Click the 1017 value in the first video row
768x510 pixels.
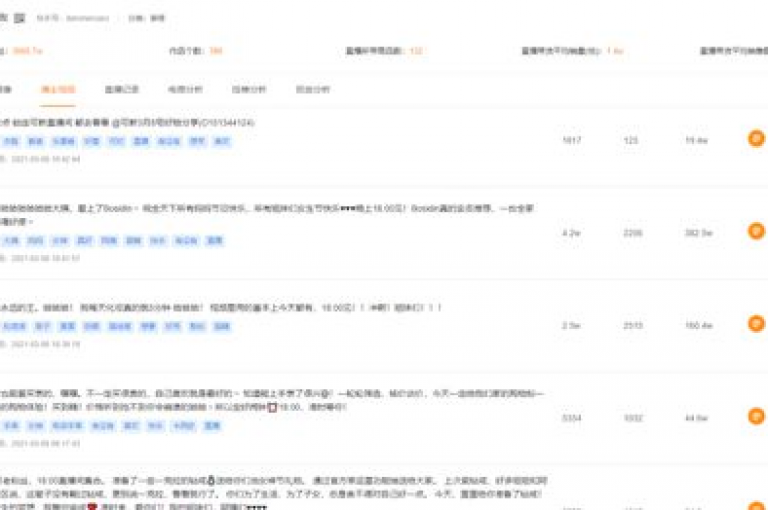[x=572, y=140]
